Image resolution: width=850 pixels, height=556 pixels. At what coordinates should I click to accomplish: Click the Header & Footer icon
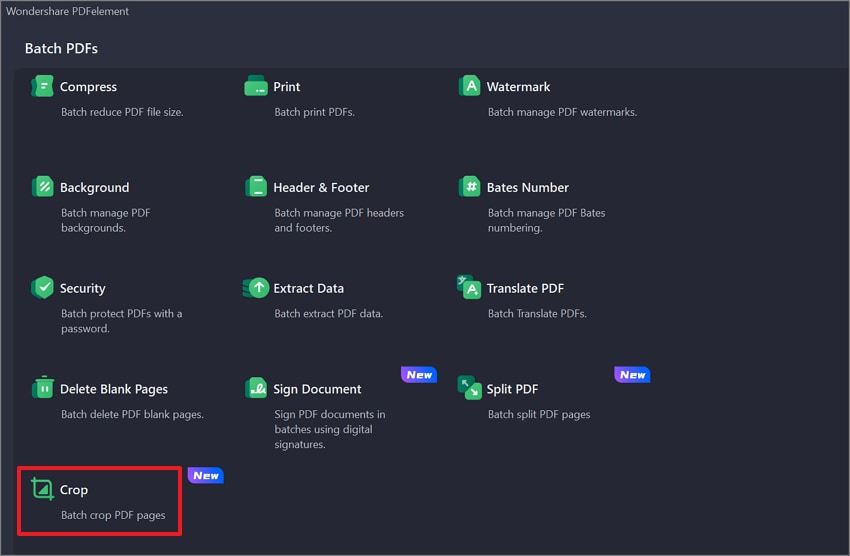pyautogui.click(x=255, y=187)
